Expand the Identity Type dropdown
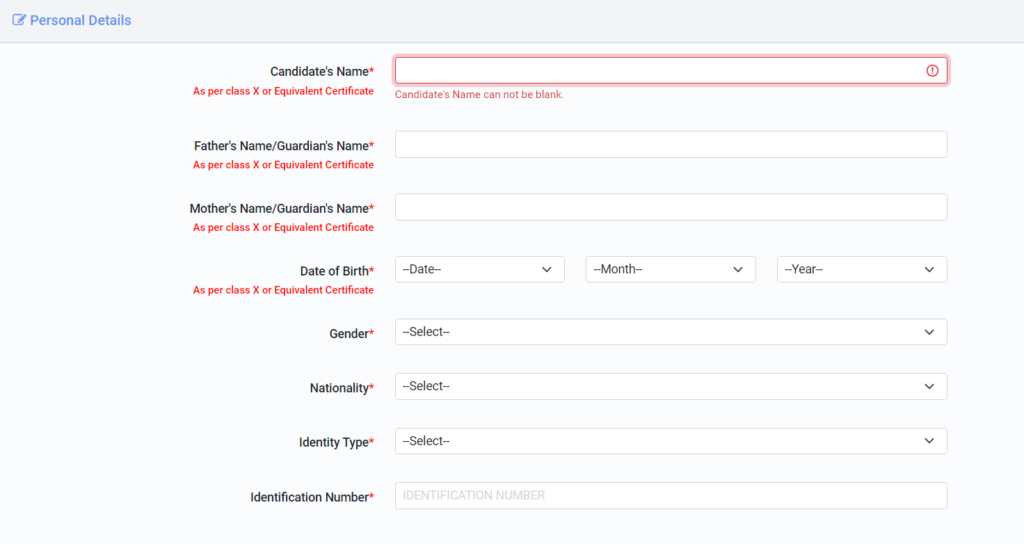Image resolution: width=1024 pixels, height=544 pixels. click(x=670, y=441)
